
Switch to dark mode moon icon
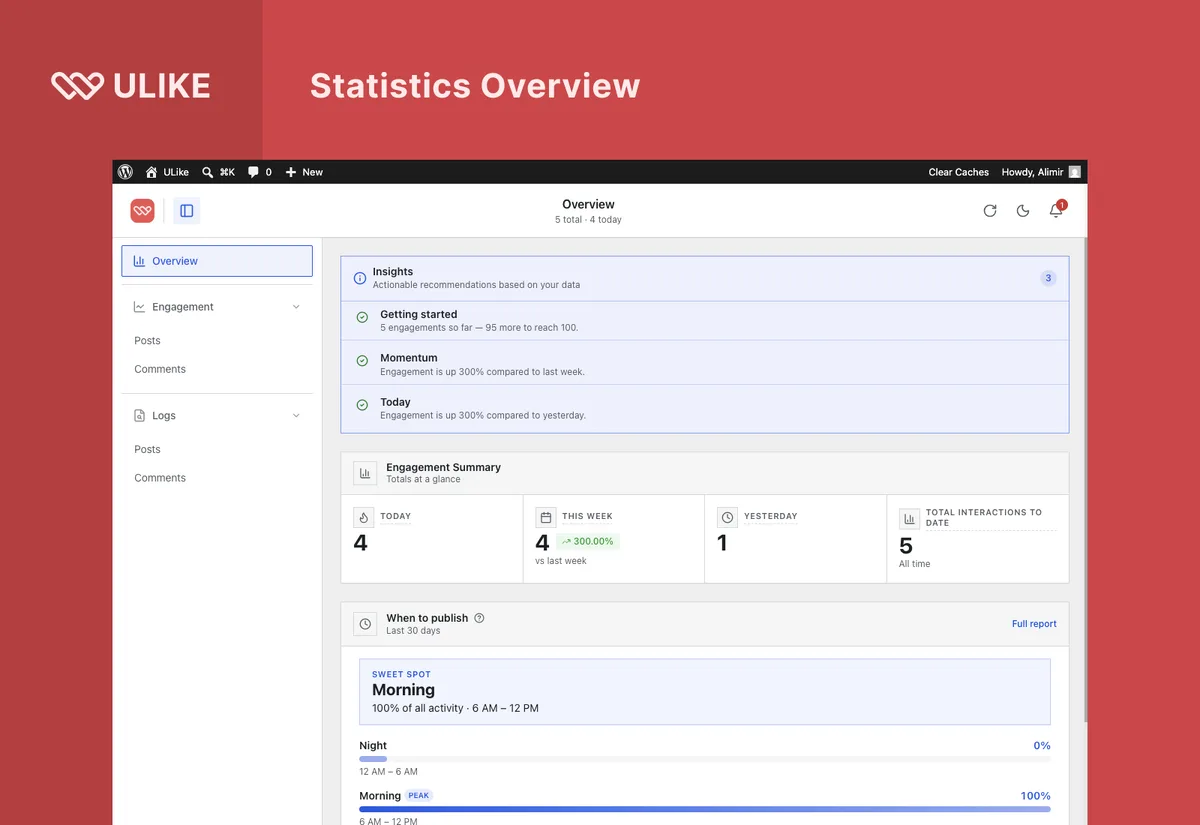click(1023, 211)
